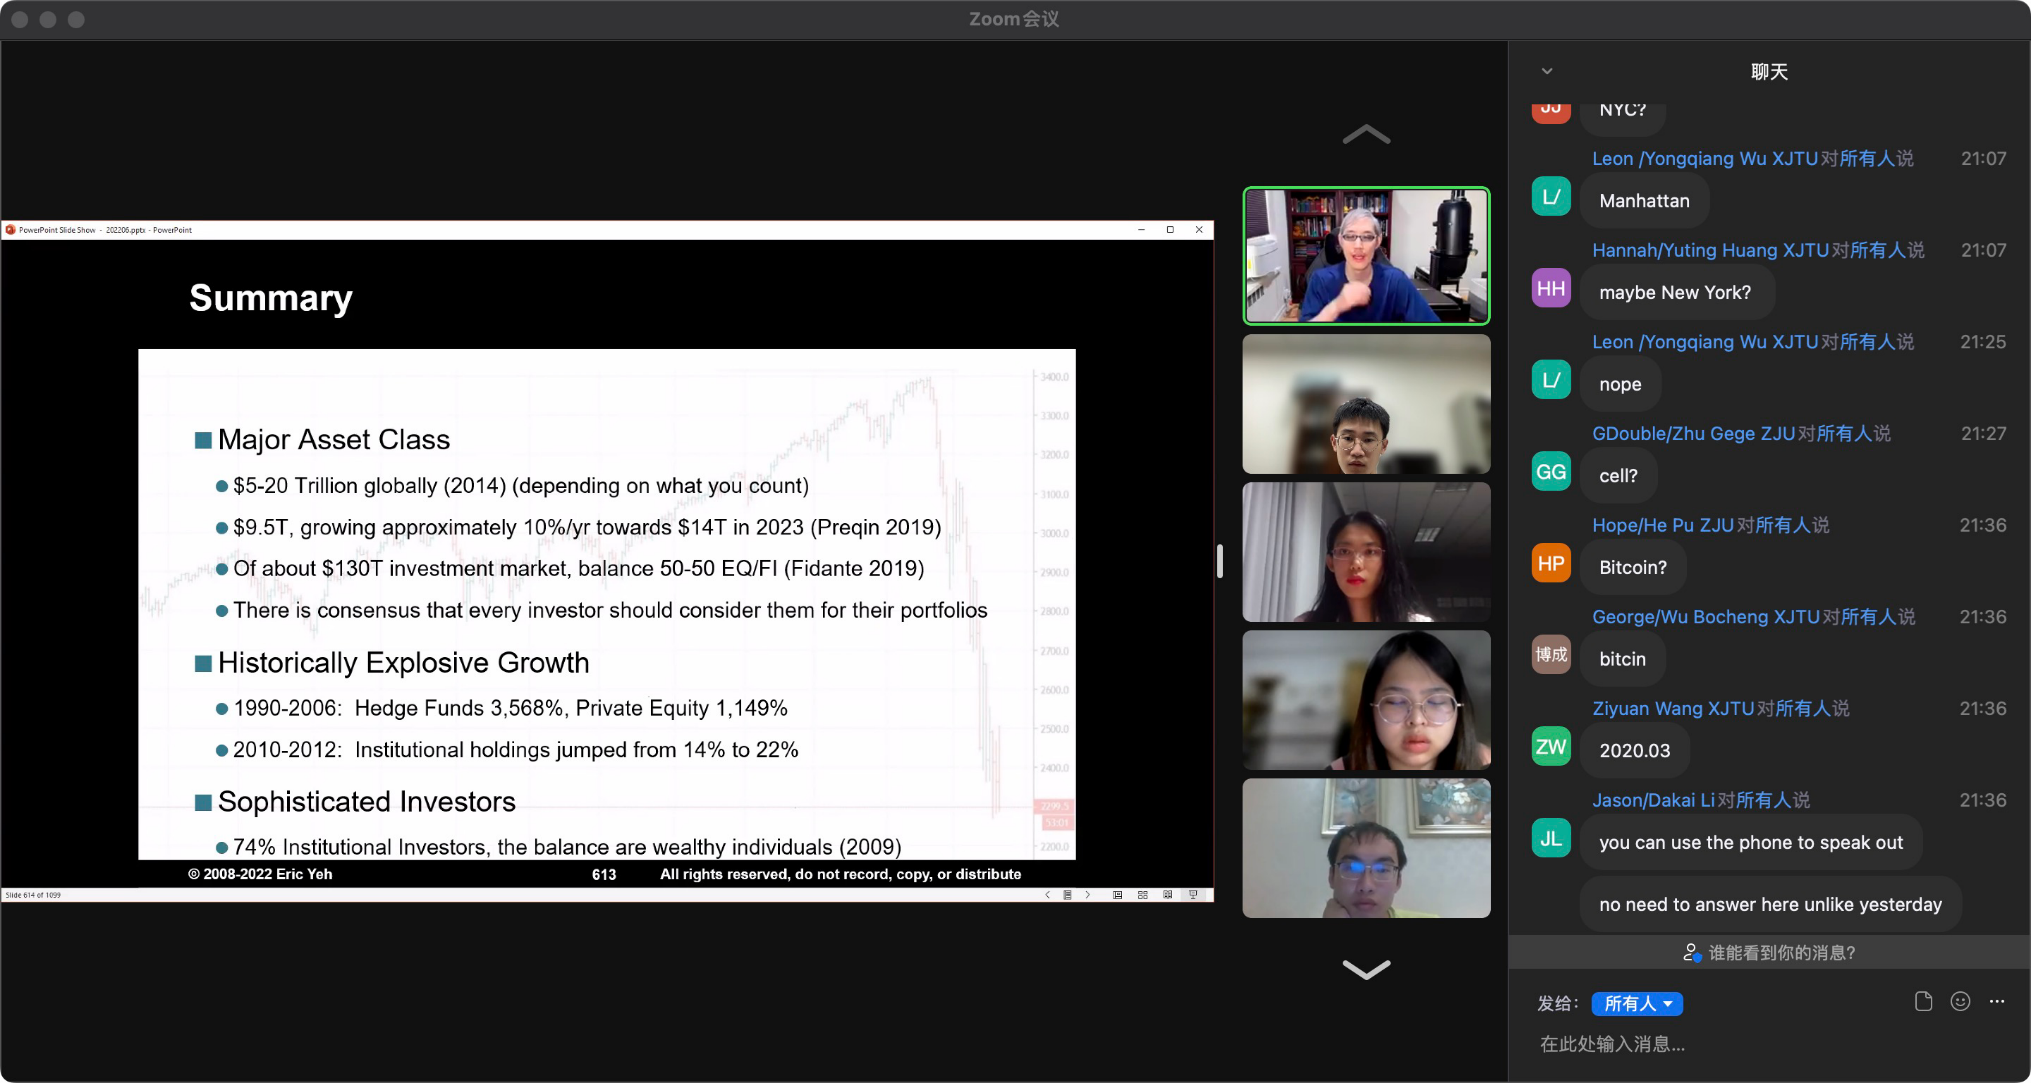Collapse the chat panel with chevron
Screen dimensions: 2031x1083
(1547, 71)
